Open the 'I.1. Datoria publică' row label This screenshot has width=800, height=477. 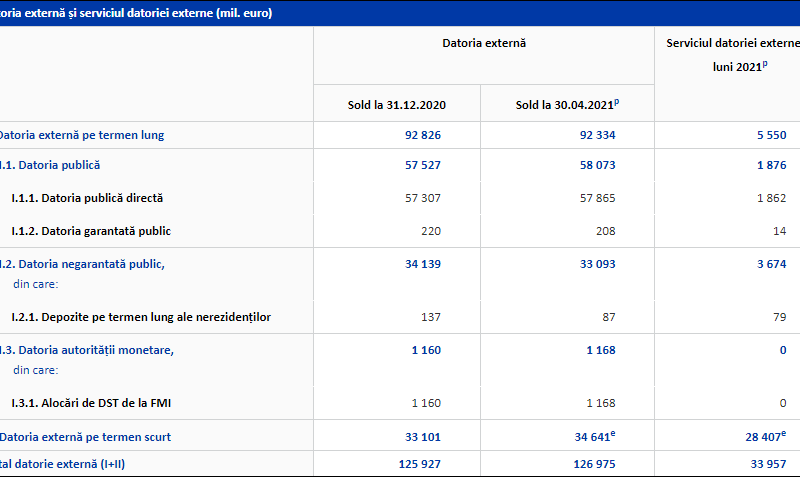(50, 164)
